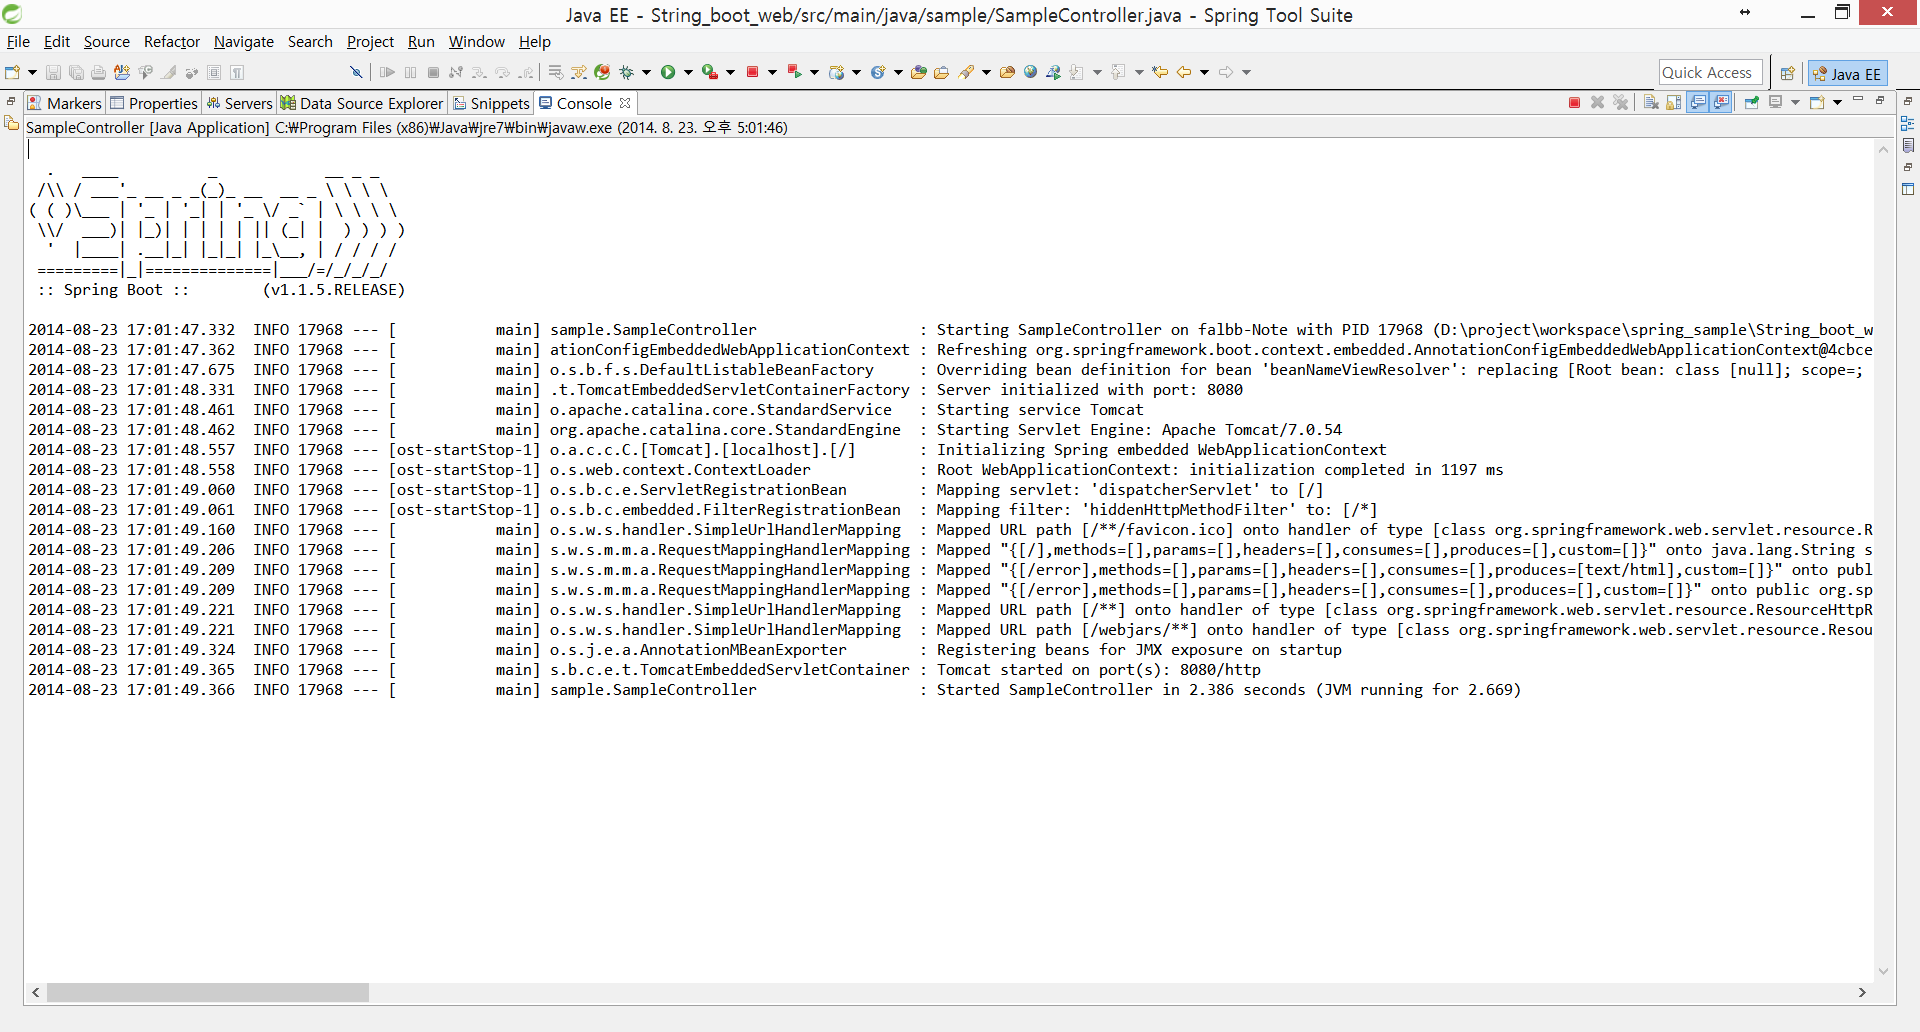Toggle show console on standard output change
This screenshot has height=1032, width=1920.
click(x=1698, y=103)
